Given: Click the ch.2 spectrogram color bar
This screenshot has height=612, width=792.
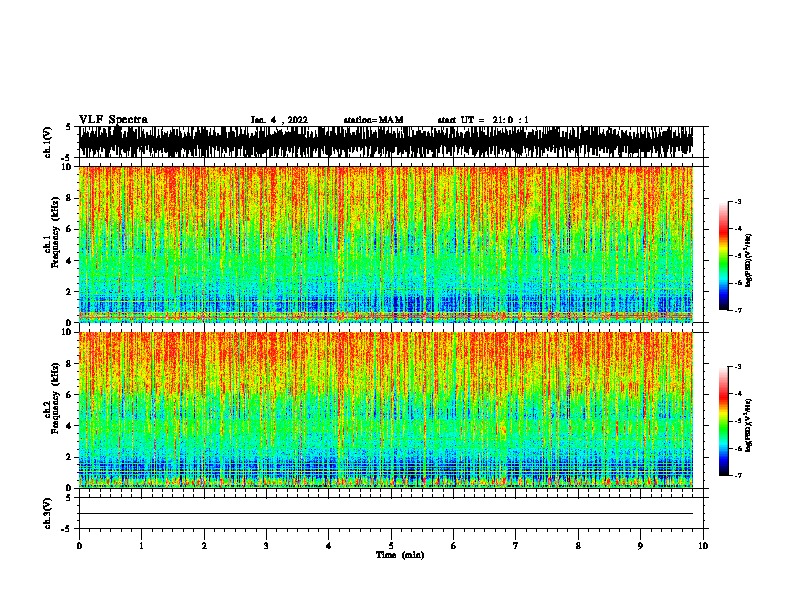Looking at the screenshot, I should pyautogui.click(x=724, y=421).
